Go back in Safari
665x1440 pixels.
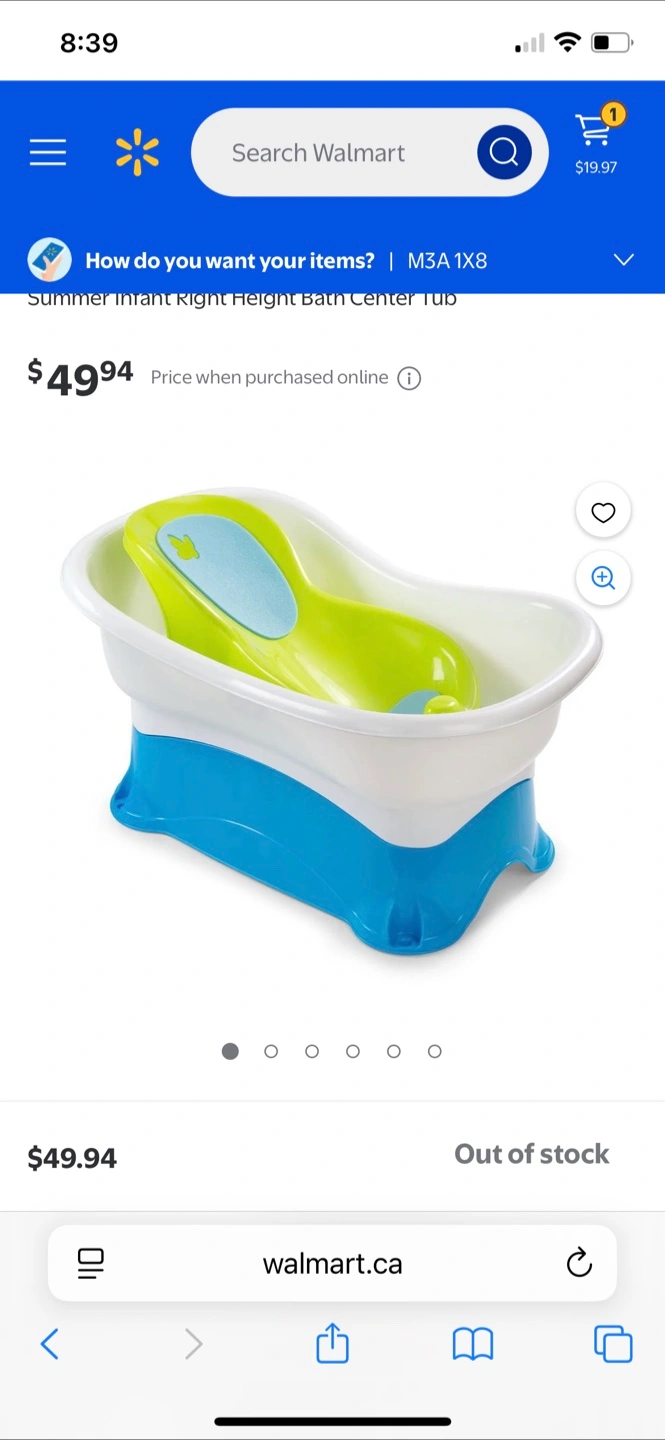tap(50, 1345)
